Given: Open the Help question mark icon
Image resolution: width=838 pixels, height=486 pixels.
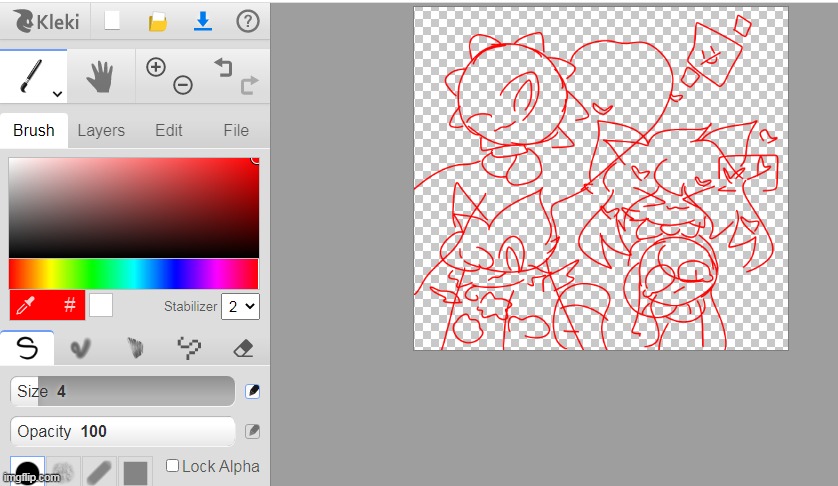Looking at the screenshot, I should 247,21.
